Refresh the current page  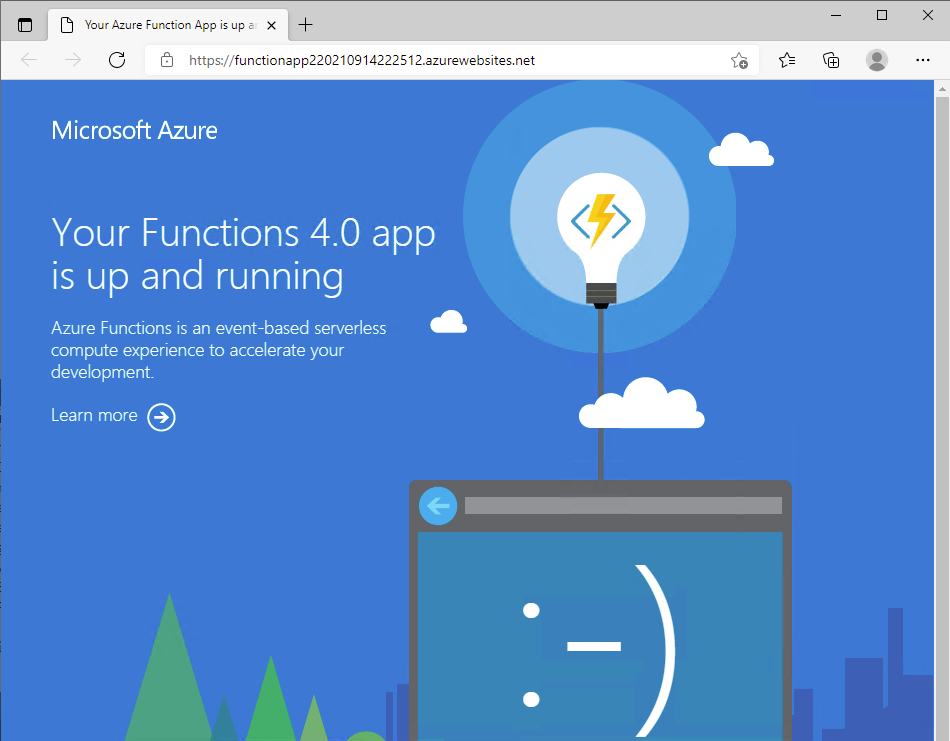(x=117, y=60)
